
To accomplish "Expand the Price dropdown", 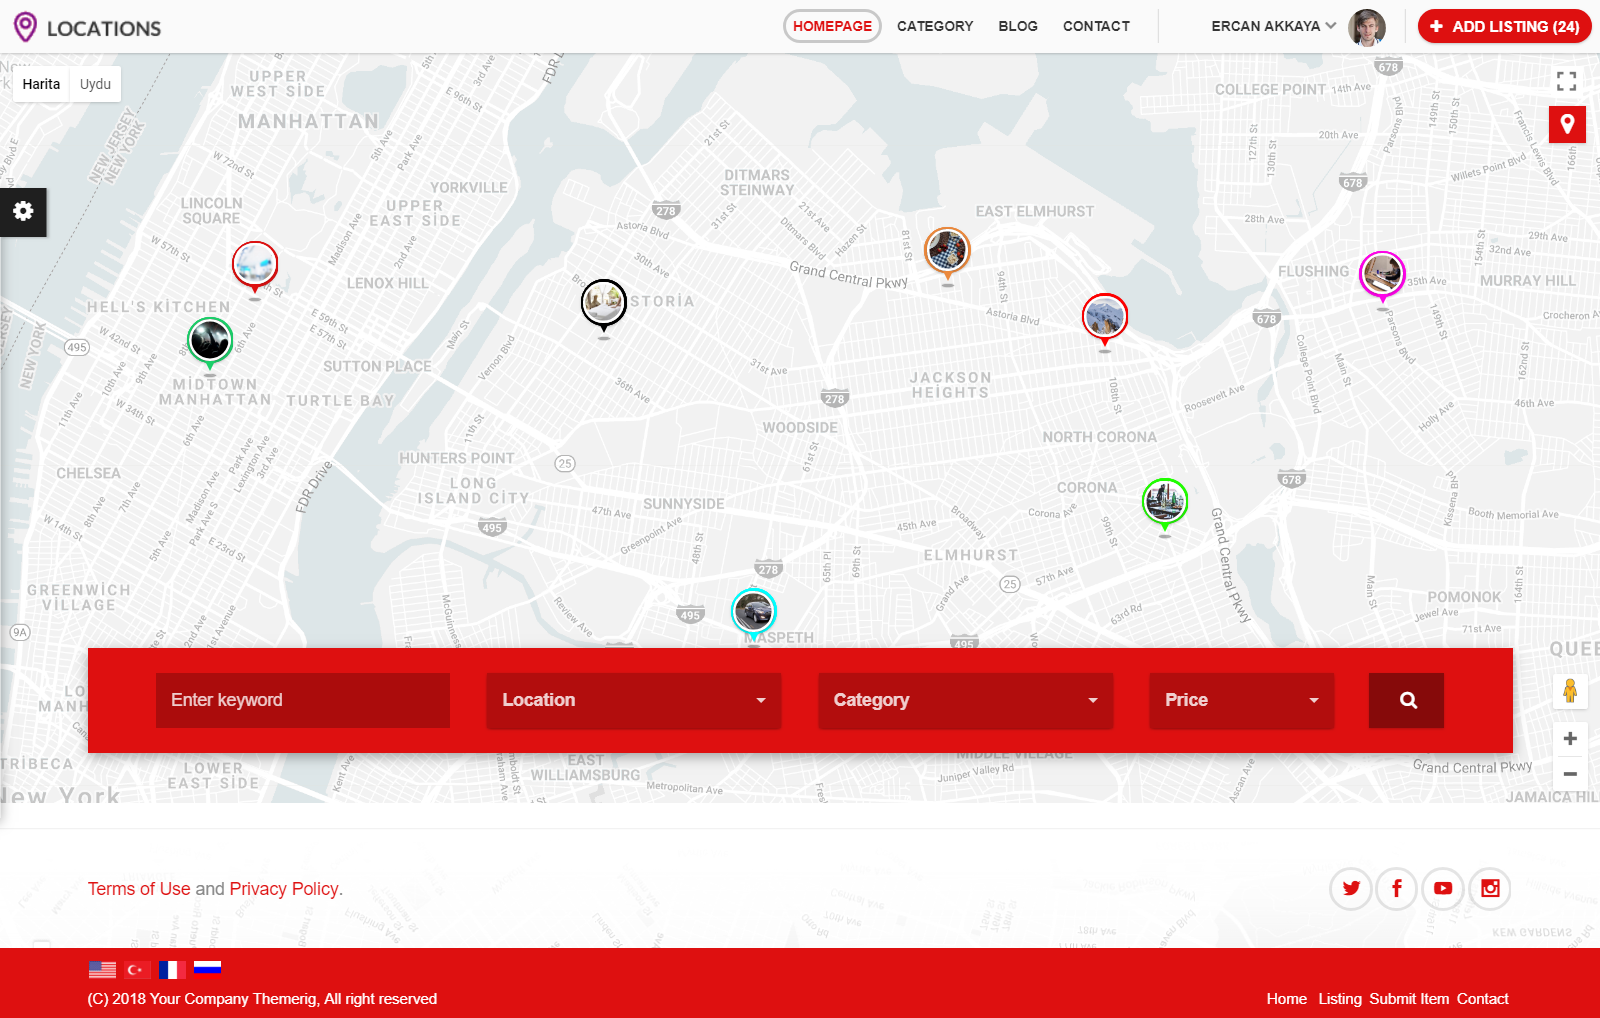I will (1241, 700).
